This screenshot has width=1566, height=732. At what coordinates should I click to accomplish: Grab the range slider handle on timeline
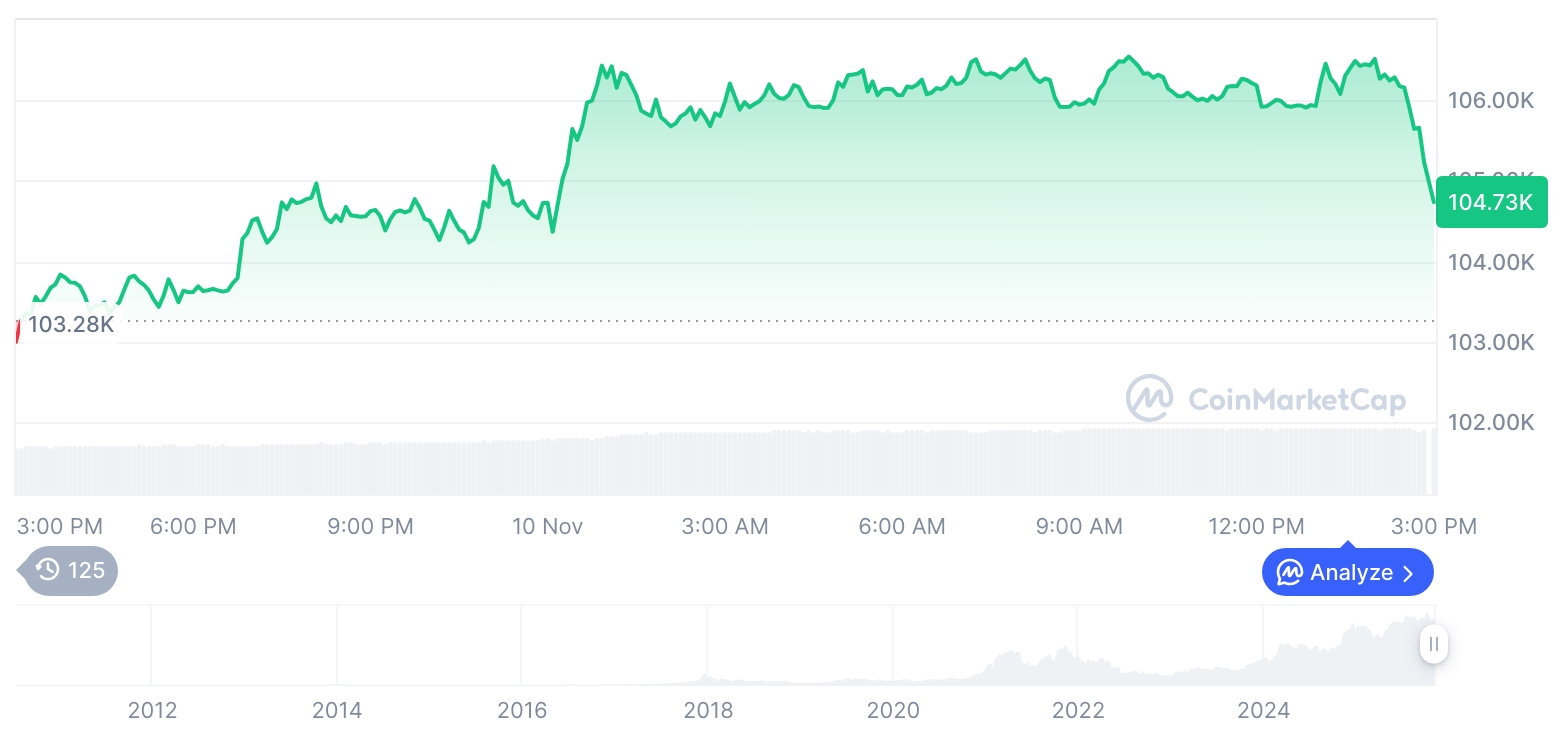pos(1434,644)
